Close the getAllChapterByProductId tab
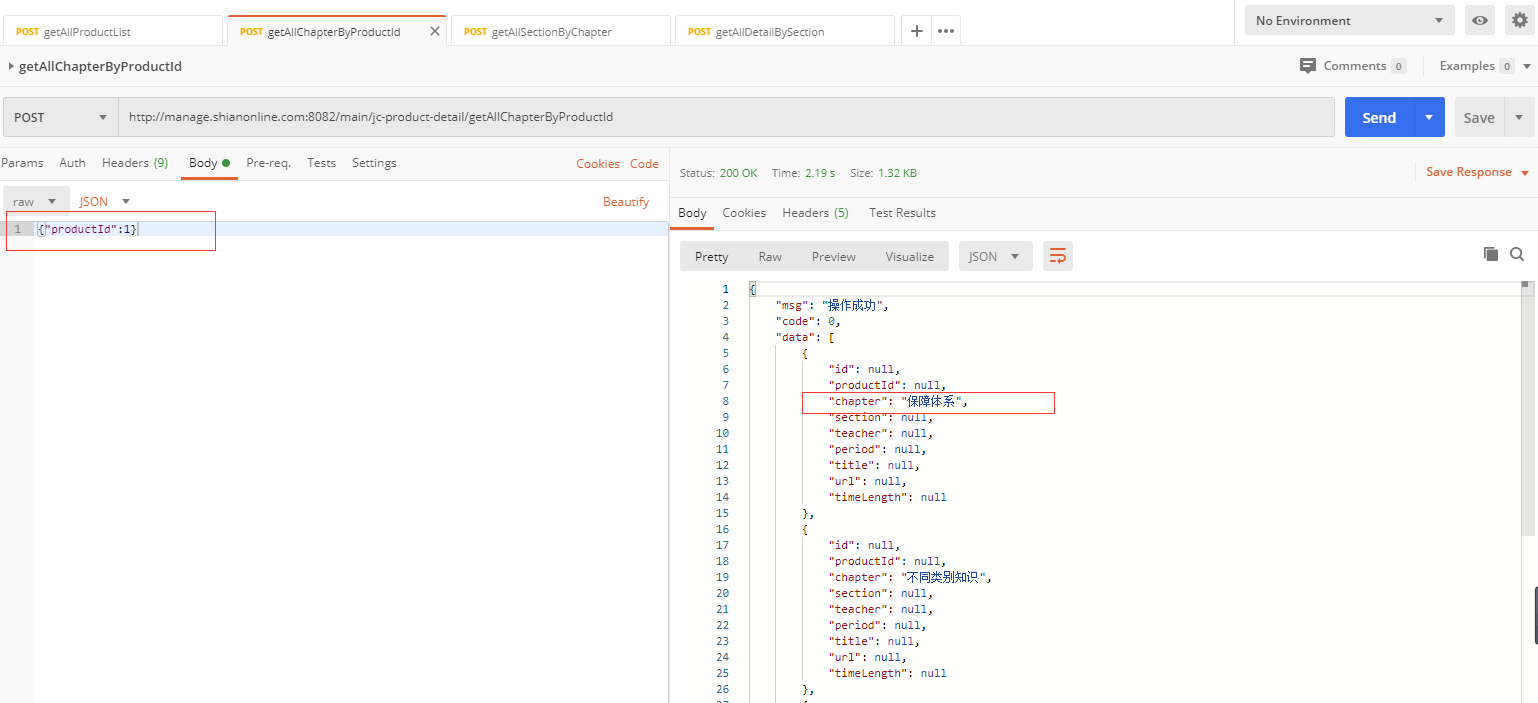The width and height of the screenshot is (1538, 703). 434,31
